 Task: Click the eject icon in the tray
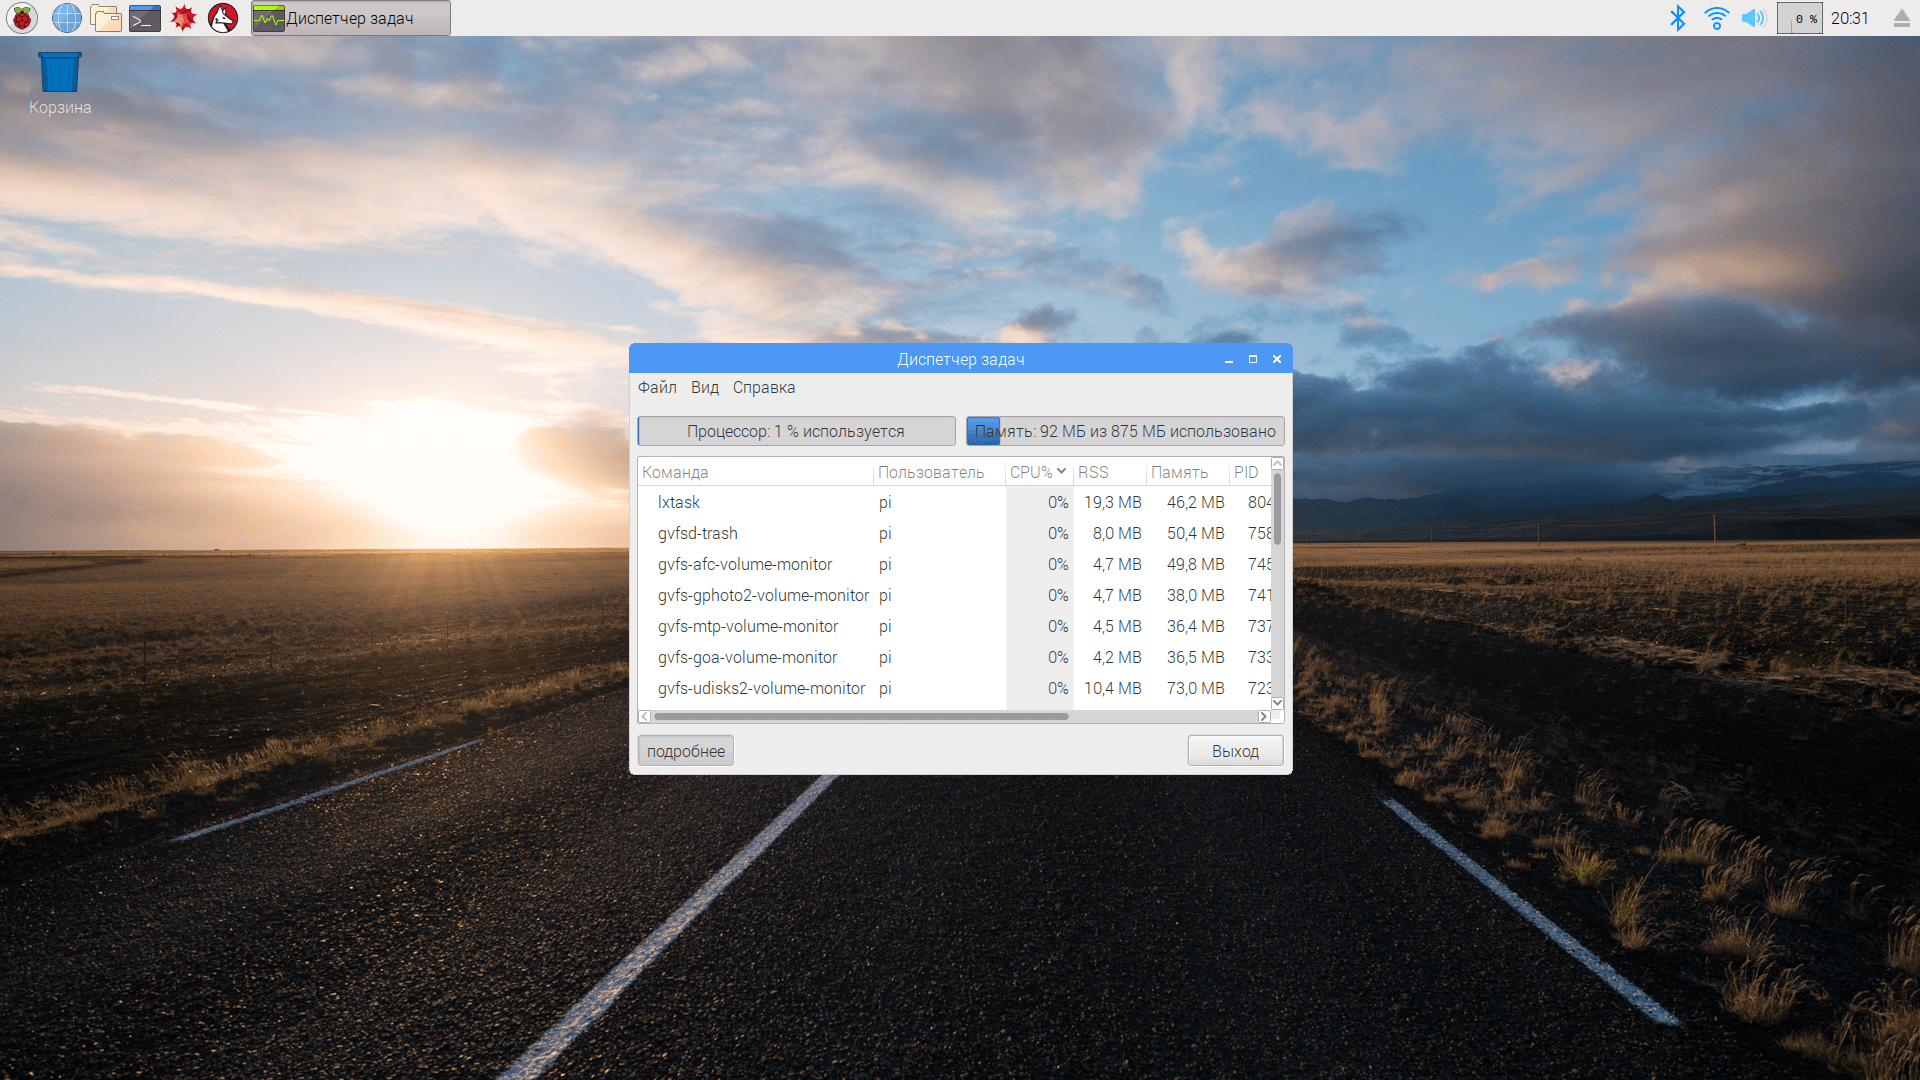(x=1901, y=18)
